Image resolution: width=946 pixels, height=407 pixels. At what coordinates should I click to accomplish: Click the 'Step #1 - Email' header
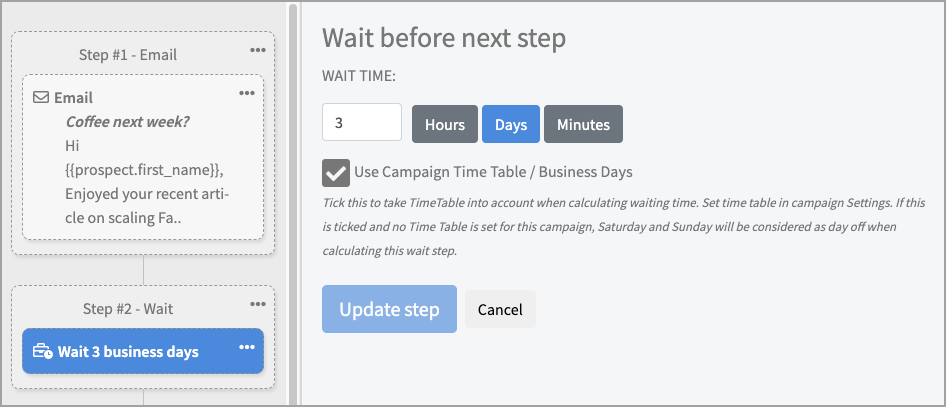127,55
